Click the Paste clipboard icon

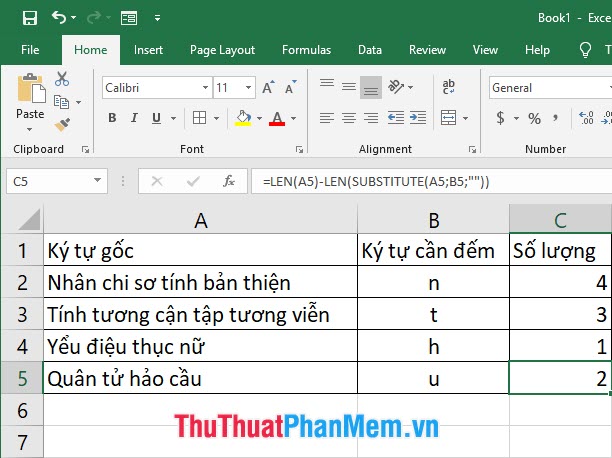tap(31, 89)
